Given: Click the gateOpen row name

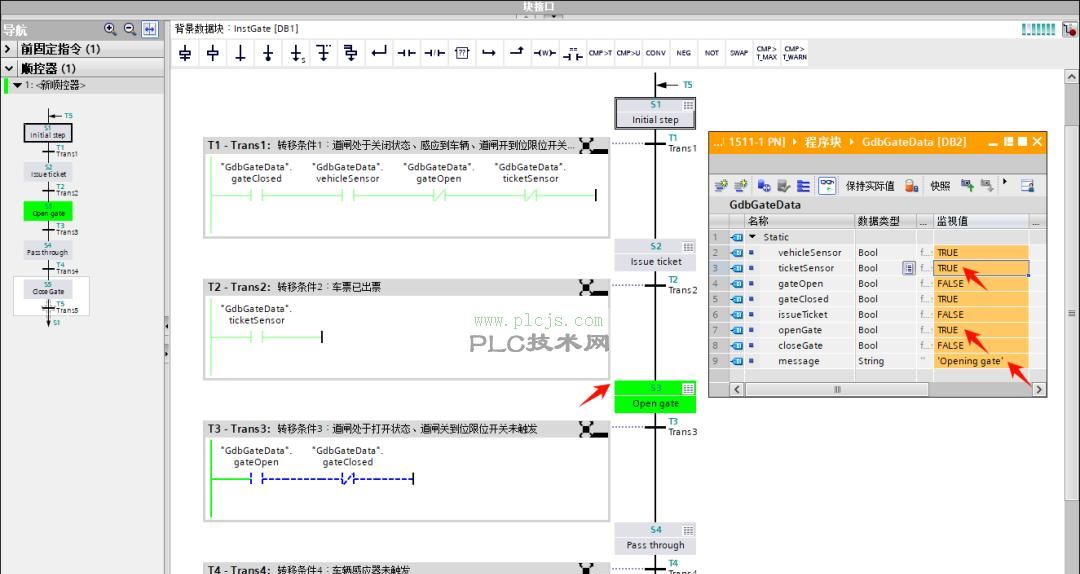Looking at the screenshot, I should pos(800,284).
